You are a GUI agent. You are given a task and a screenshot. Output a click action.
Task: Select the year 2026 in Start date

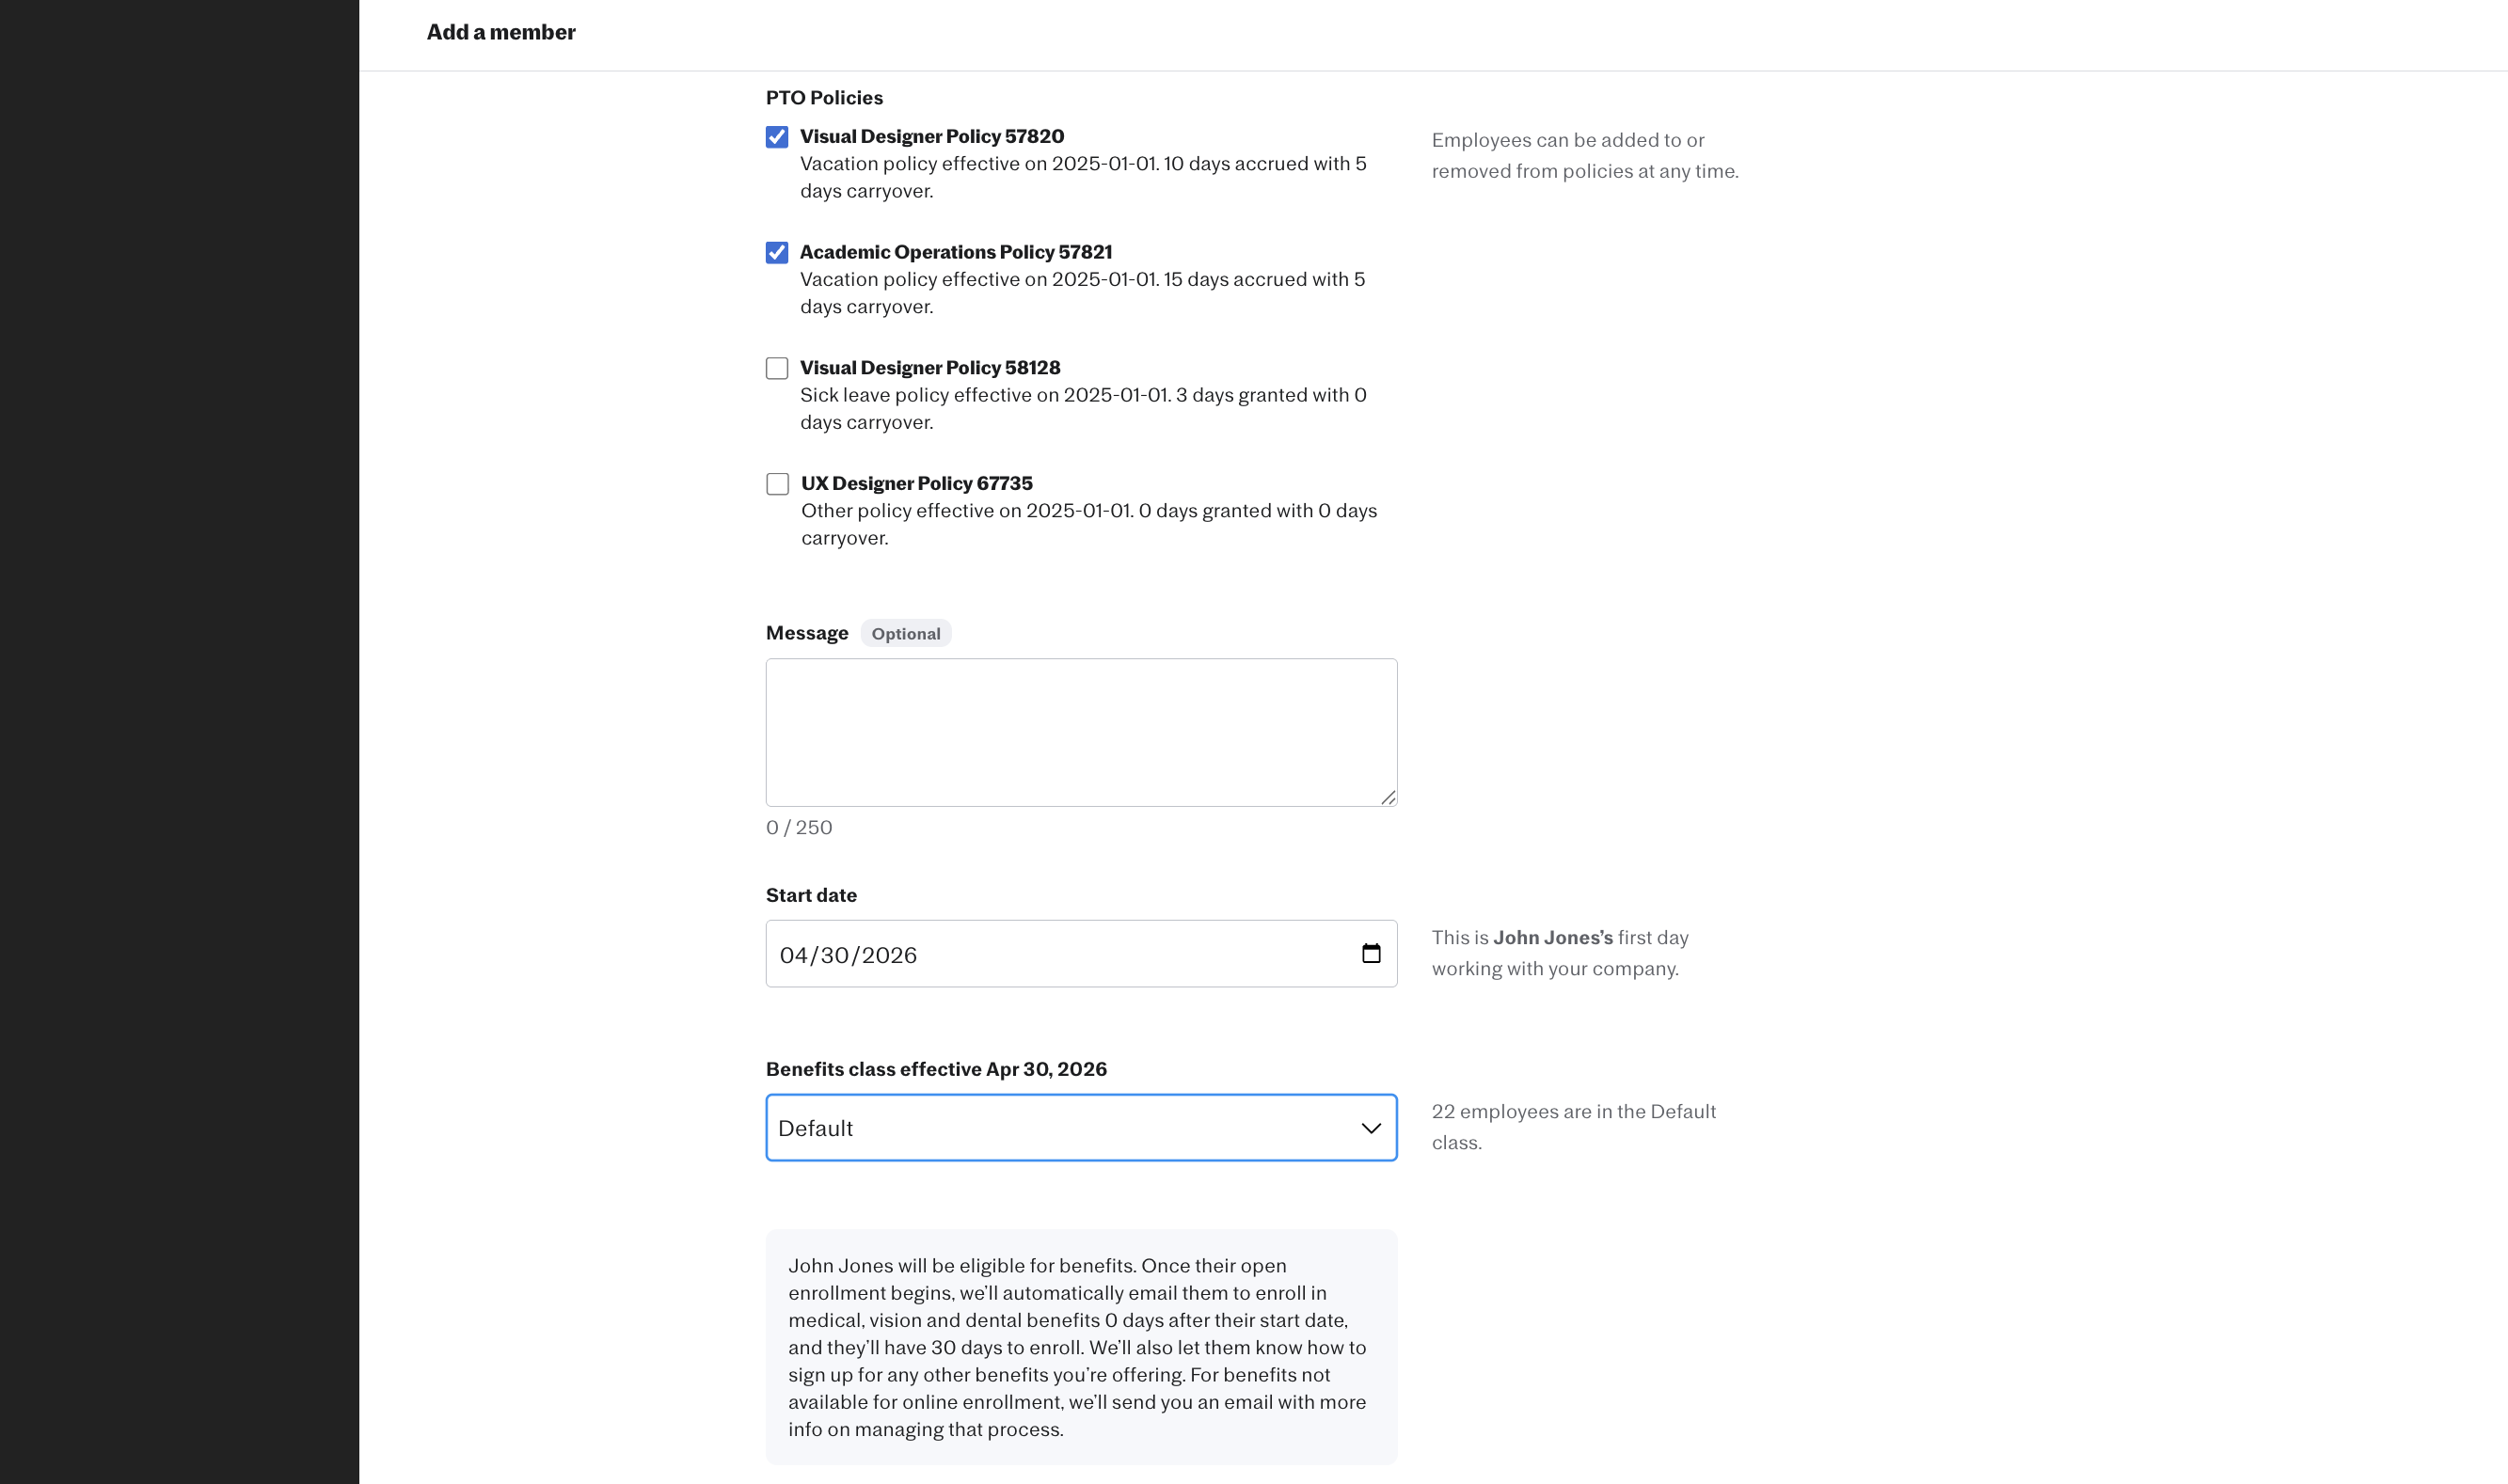[889, 955]
